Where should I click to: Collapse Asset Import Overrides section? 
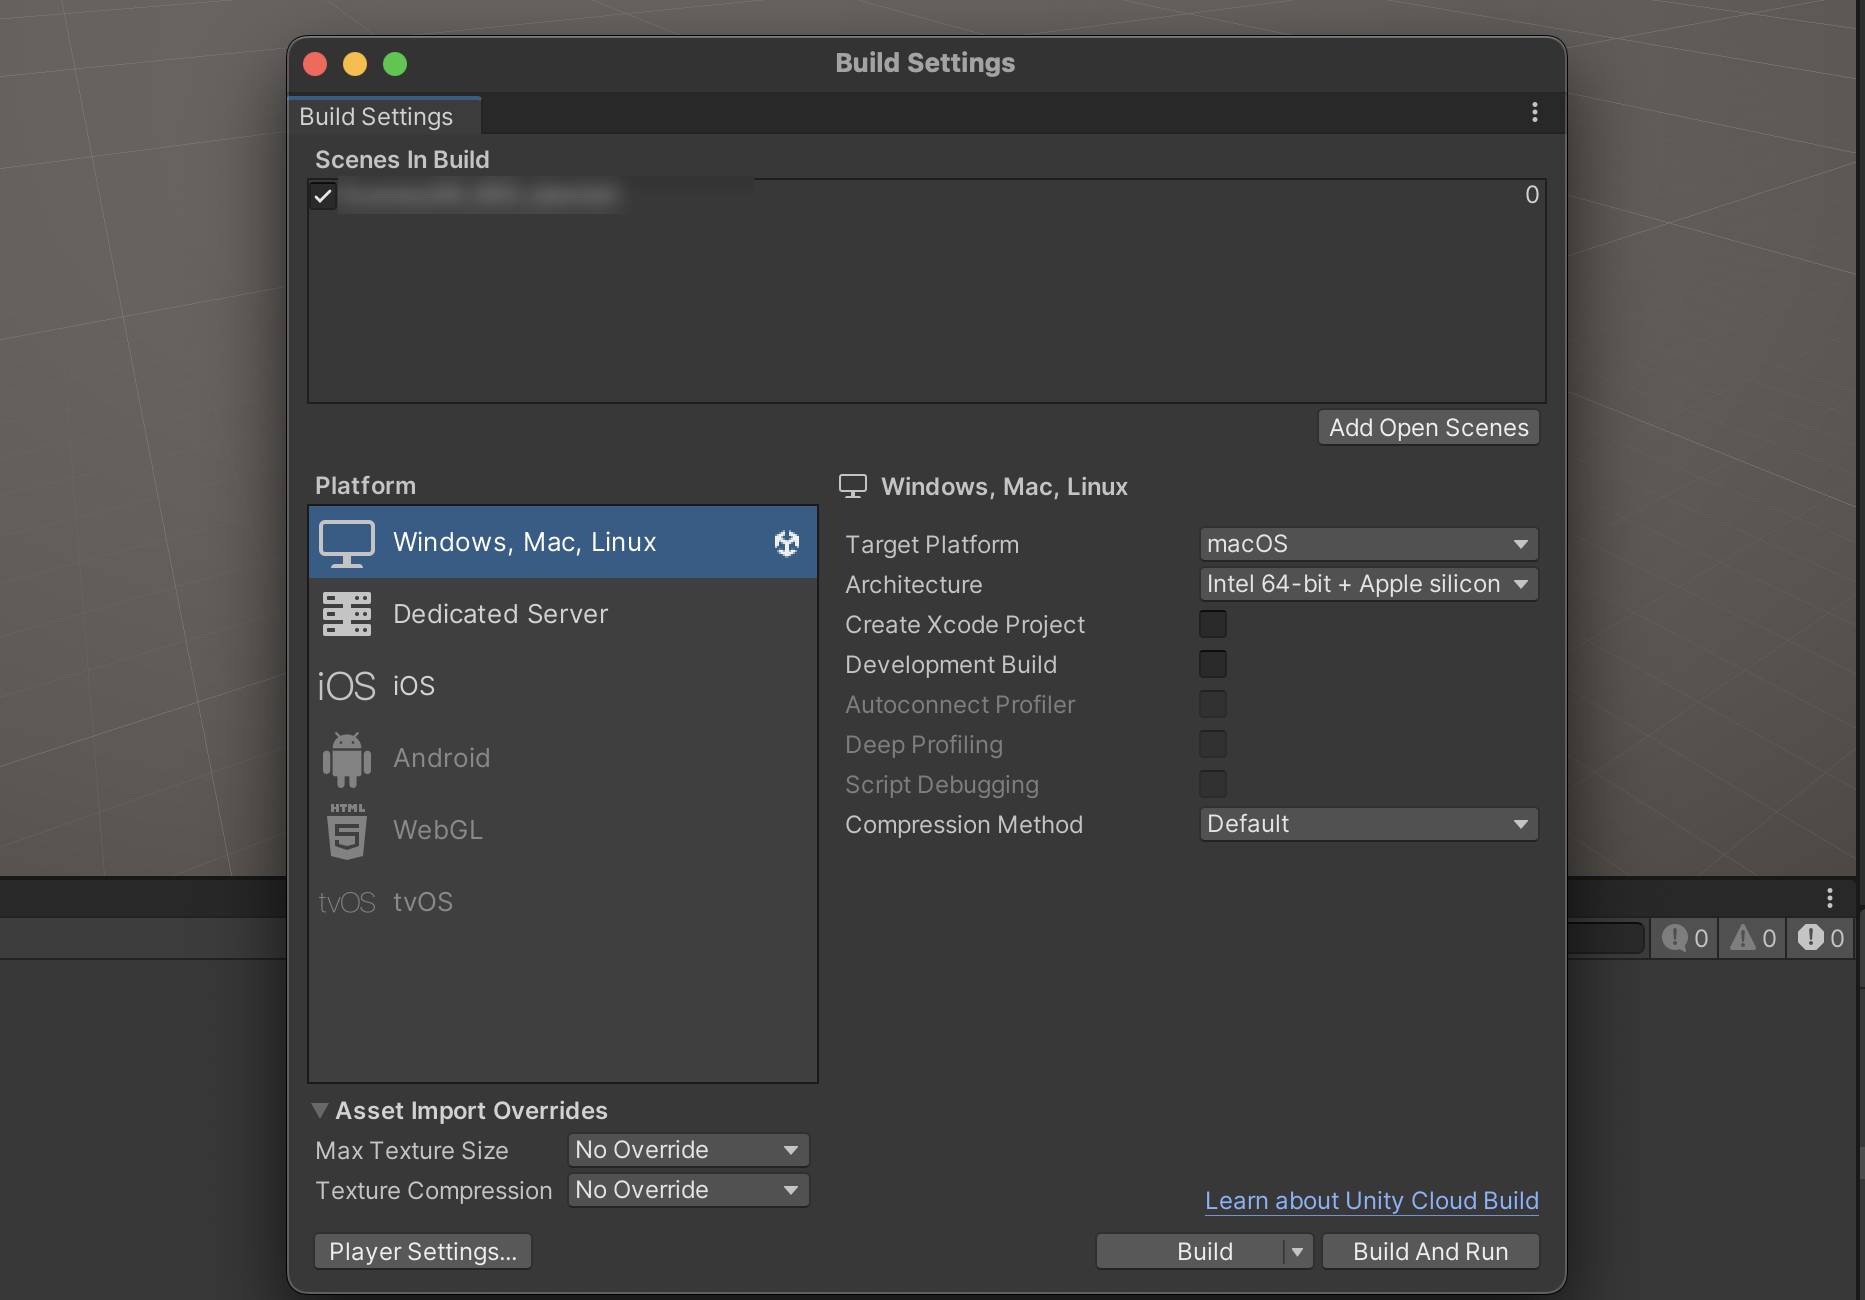[x=320, y=1110]
